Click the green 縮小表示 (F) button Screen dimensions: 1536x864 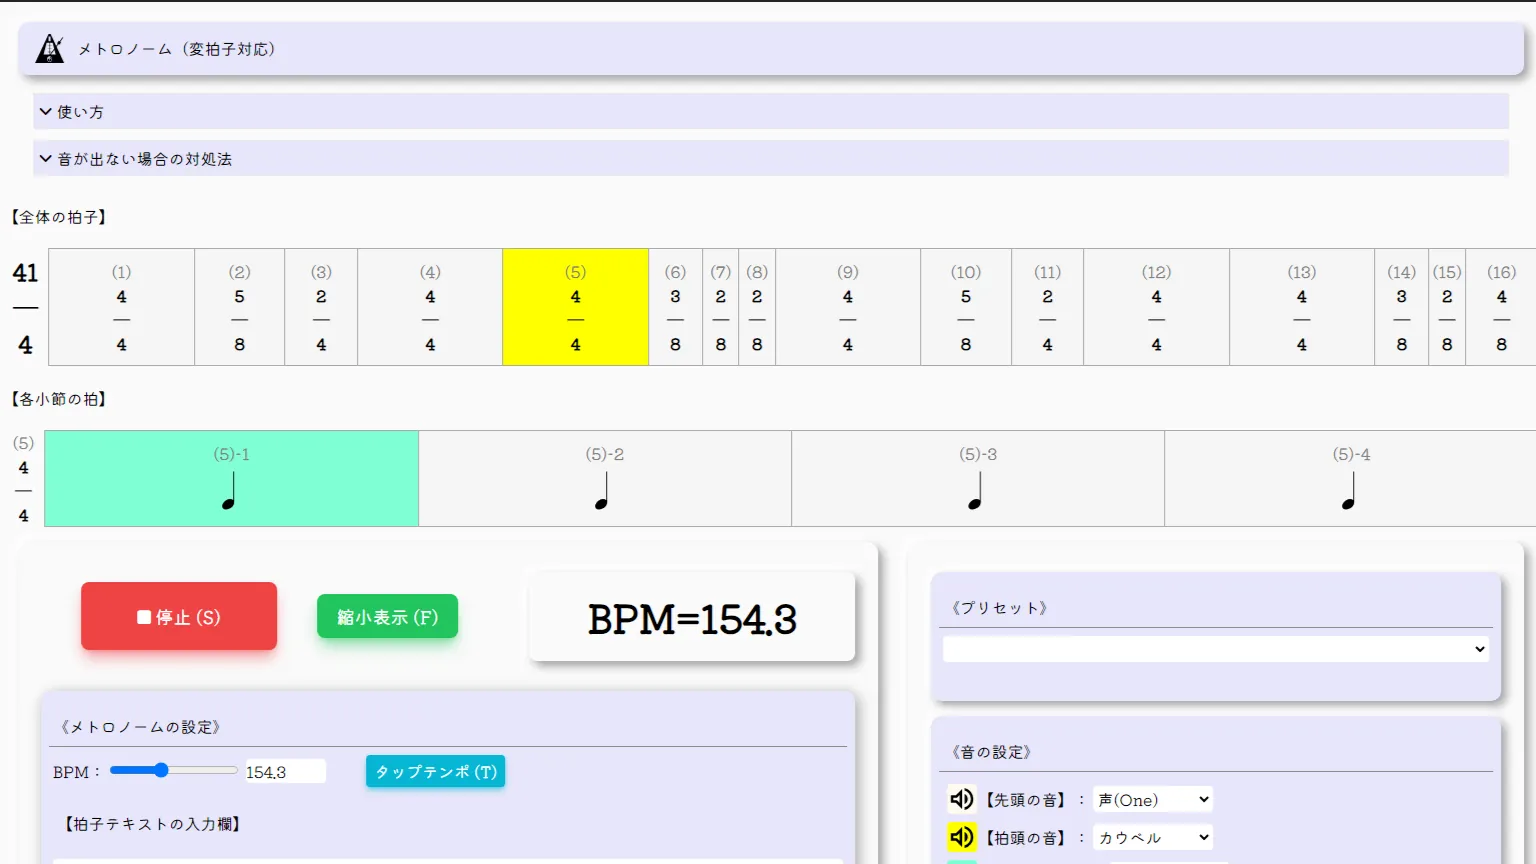click(x=388, y=616)
